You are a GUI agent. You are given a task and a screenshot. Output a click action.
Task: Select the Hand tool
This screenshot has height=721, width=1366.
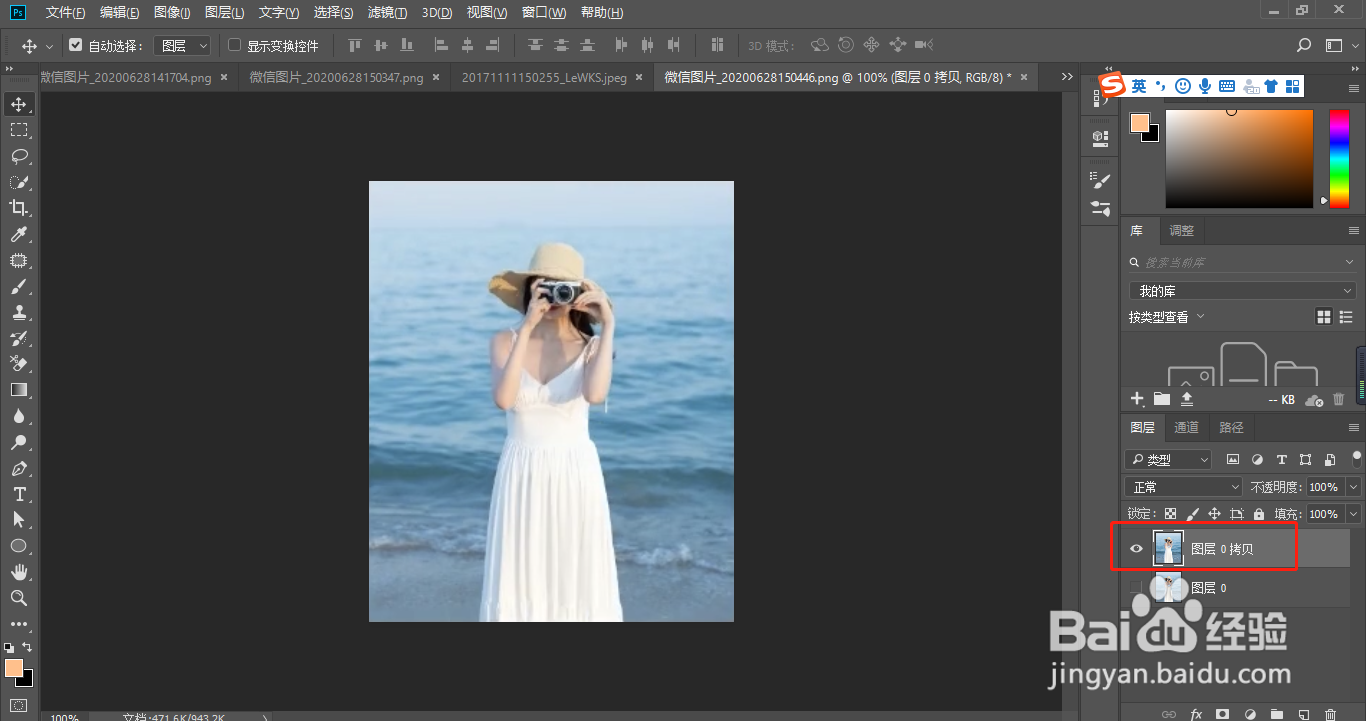pyautogui.click(x=19, y=572)
